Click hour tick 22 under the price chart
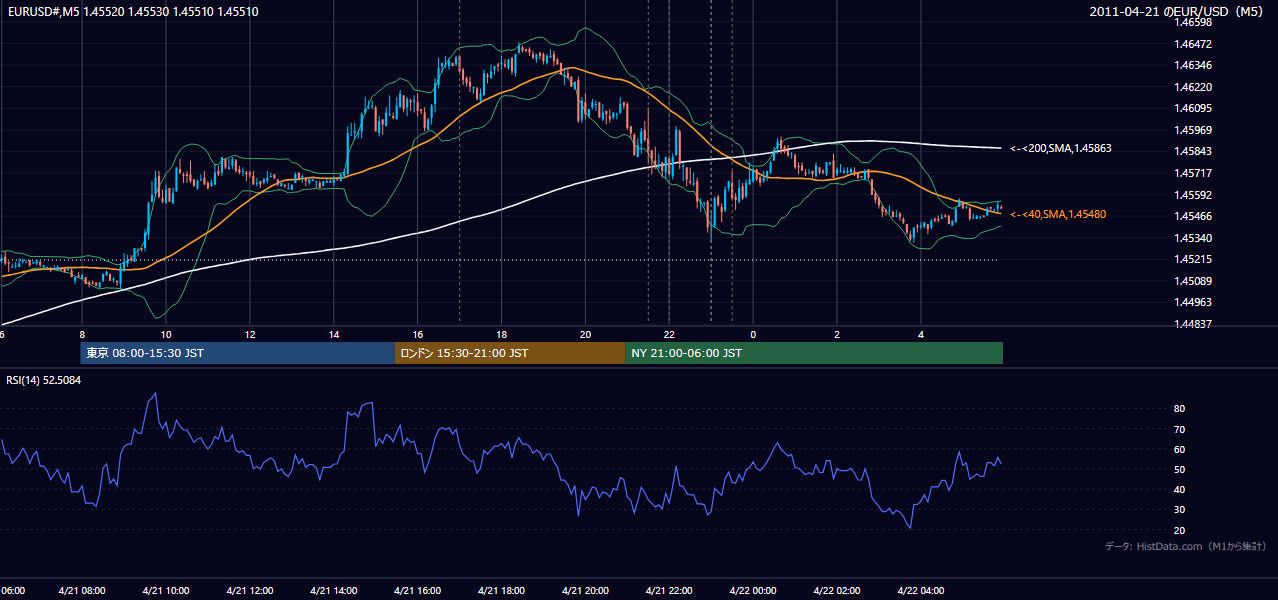The height and width of the screenshot is (600, 1278). click(x=670, y=334)
